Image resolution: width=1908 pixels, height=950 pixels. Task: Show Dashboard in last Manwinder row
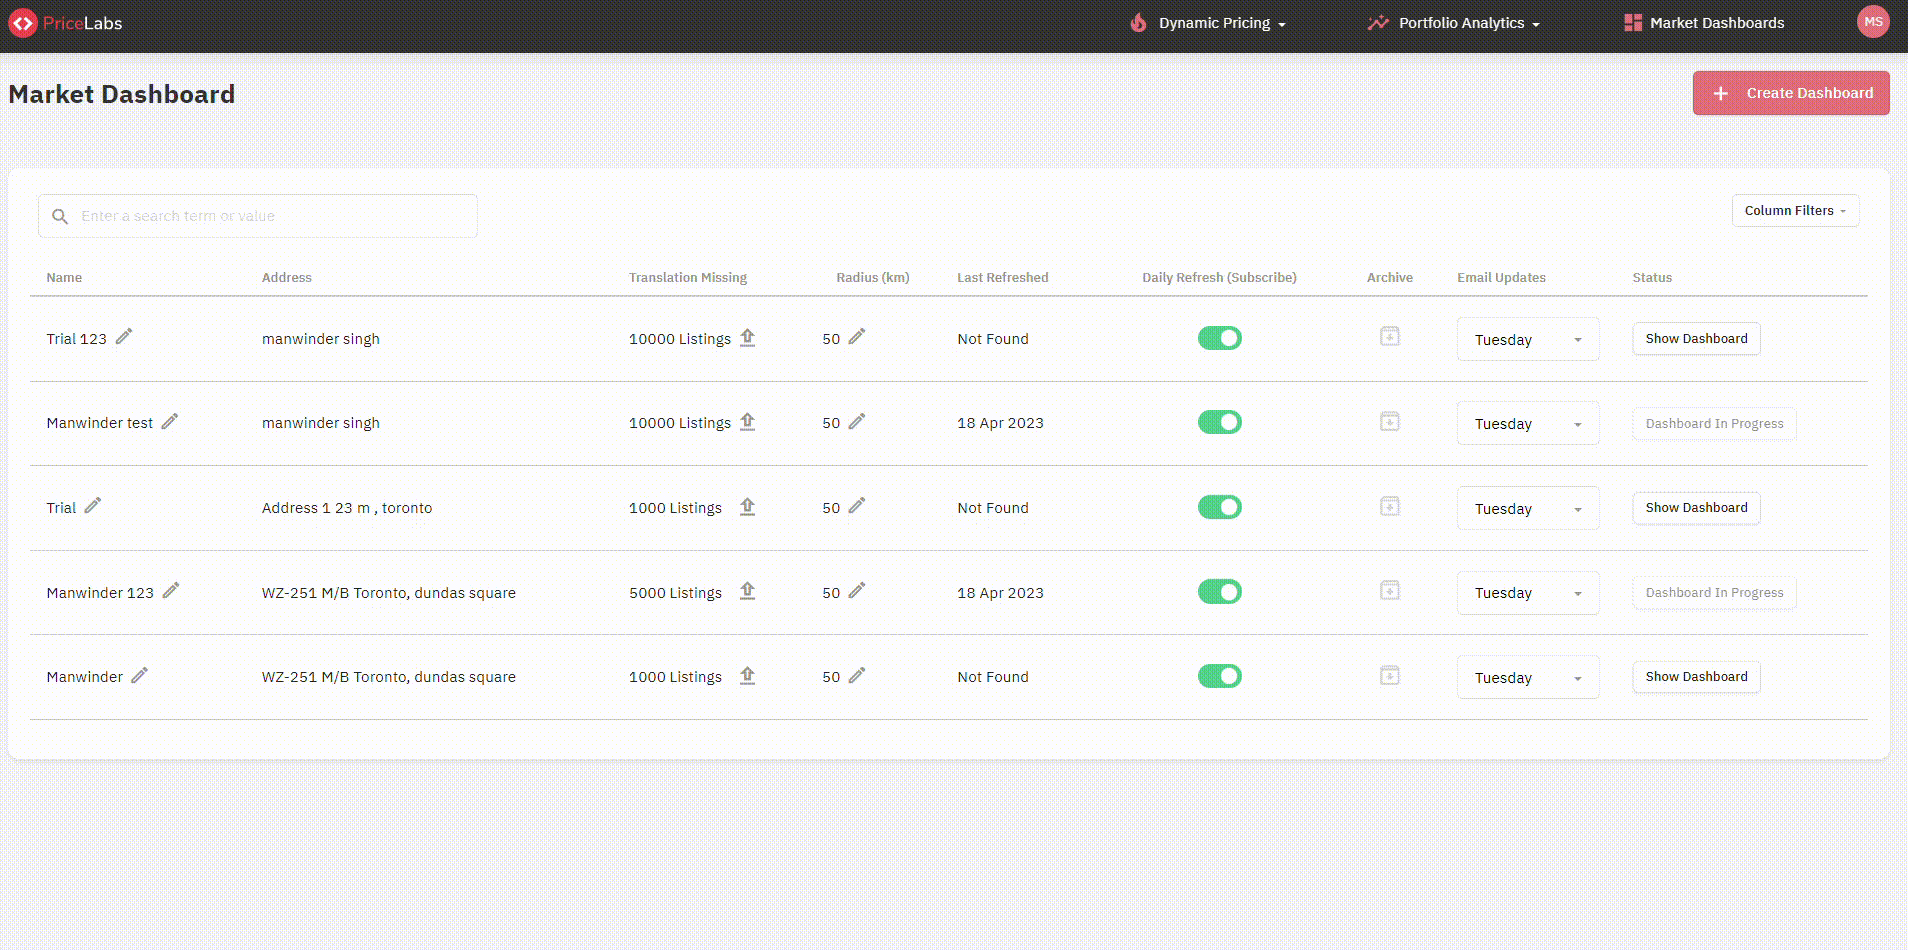pos(1696,676)
